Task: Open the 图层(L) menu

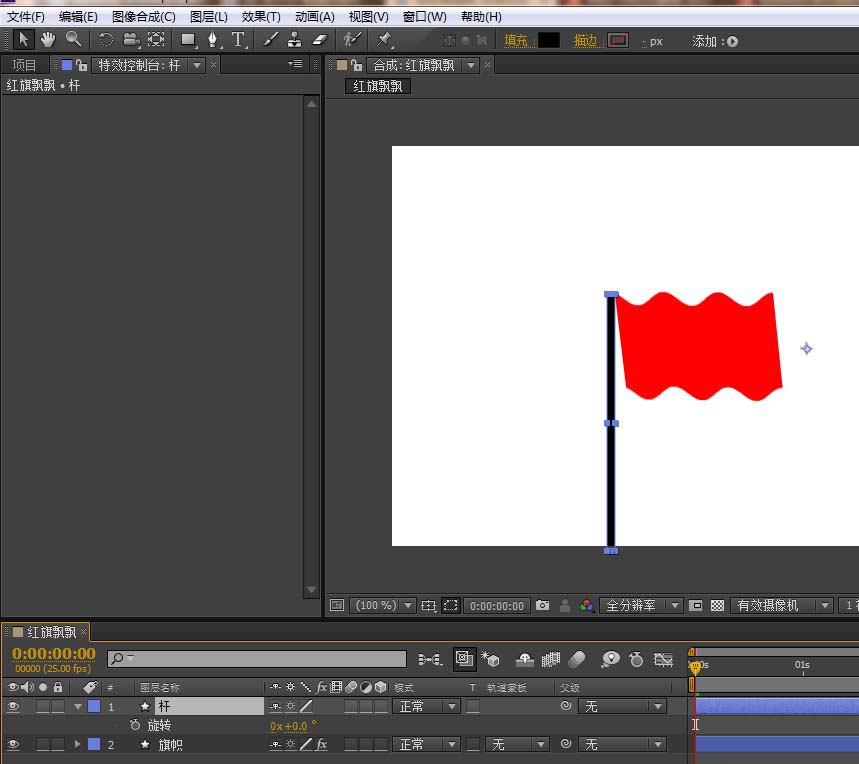Action: click(209, 16)
